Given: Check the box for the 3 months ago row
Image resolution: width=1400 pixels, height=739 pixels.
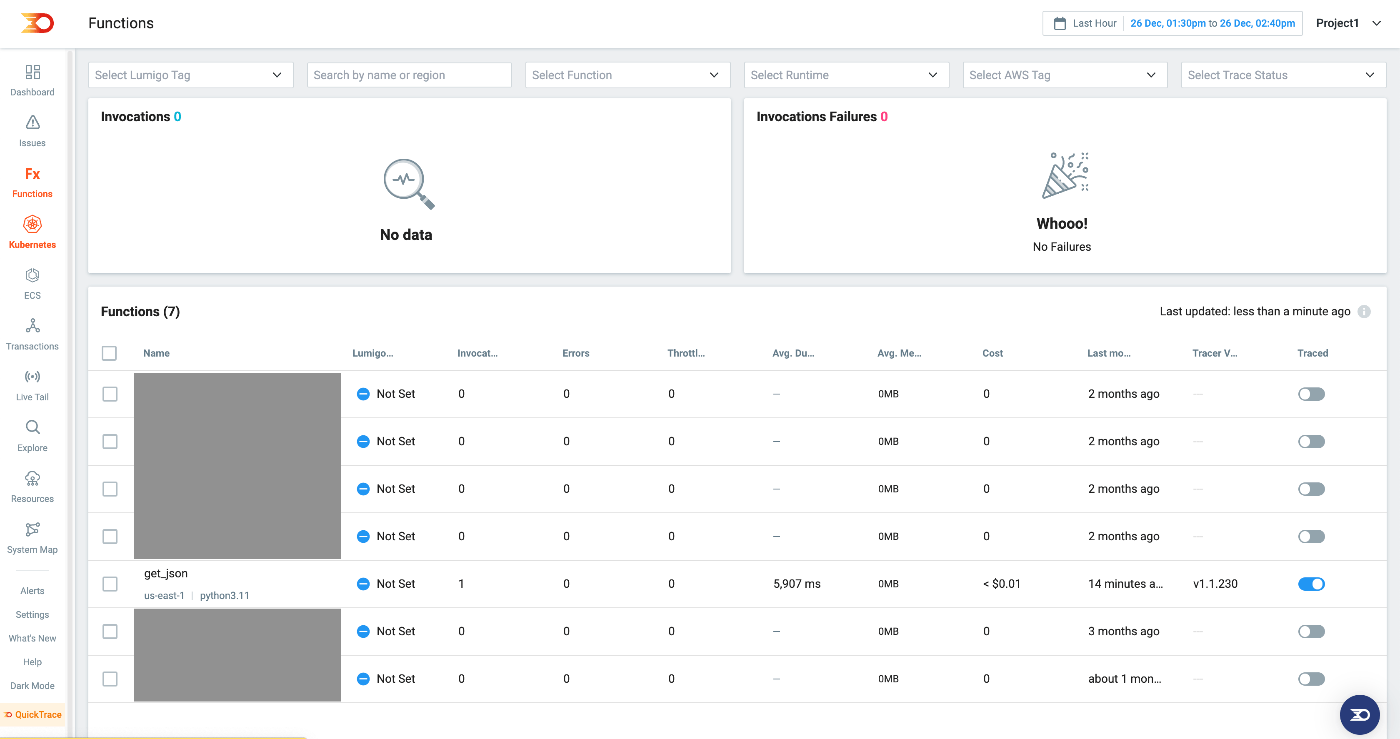Looking at the screenshot, I should (x=110, y=631).
